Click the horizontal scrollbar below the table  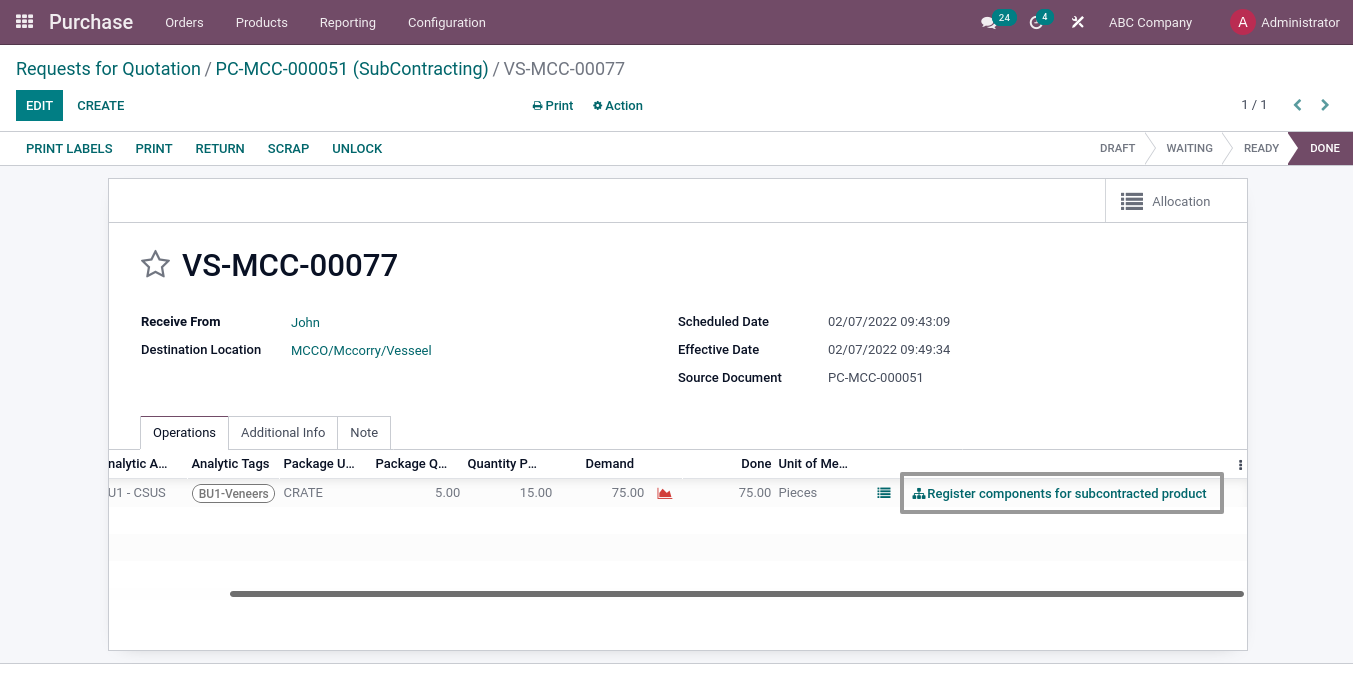[737, 594]
